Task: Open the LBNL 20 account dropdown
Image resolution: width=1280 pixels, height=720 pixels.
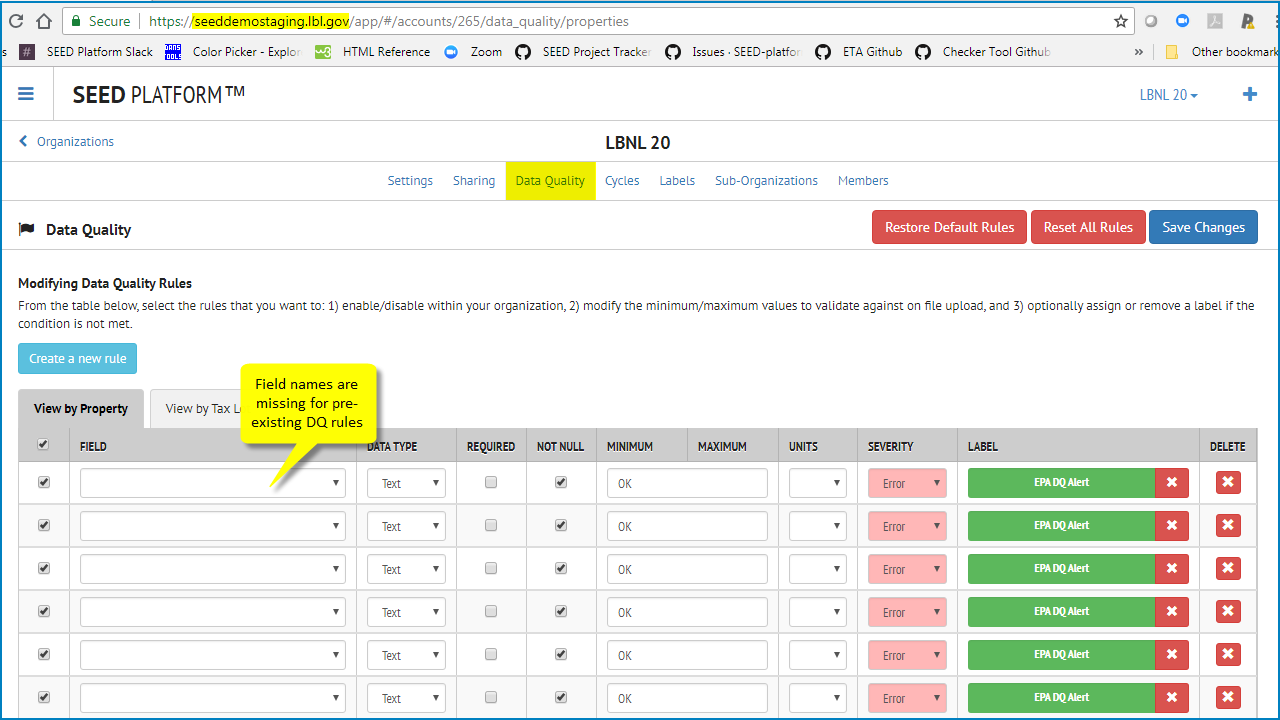Action: tap(1167, 94)
